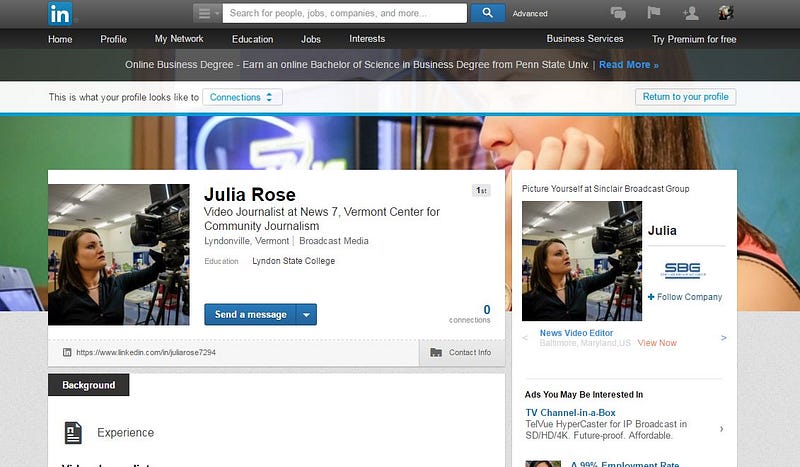This screenshot has height=467, width=800.
Task: Click the plus icon next to Follow Company
Action: pos(651,297)
